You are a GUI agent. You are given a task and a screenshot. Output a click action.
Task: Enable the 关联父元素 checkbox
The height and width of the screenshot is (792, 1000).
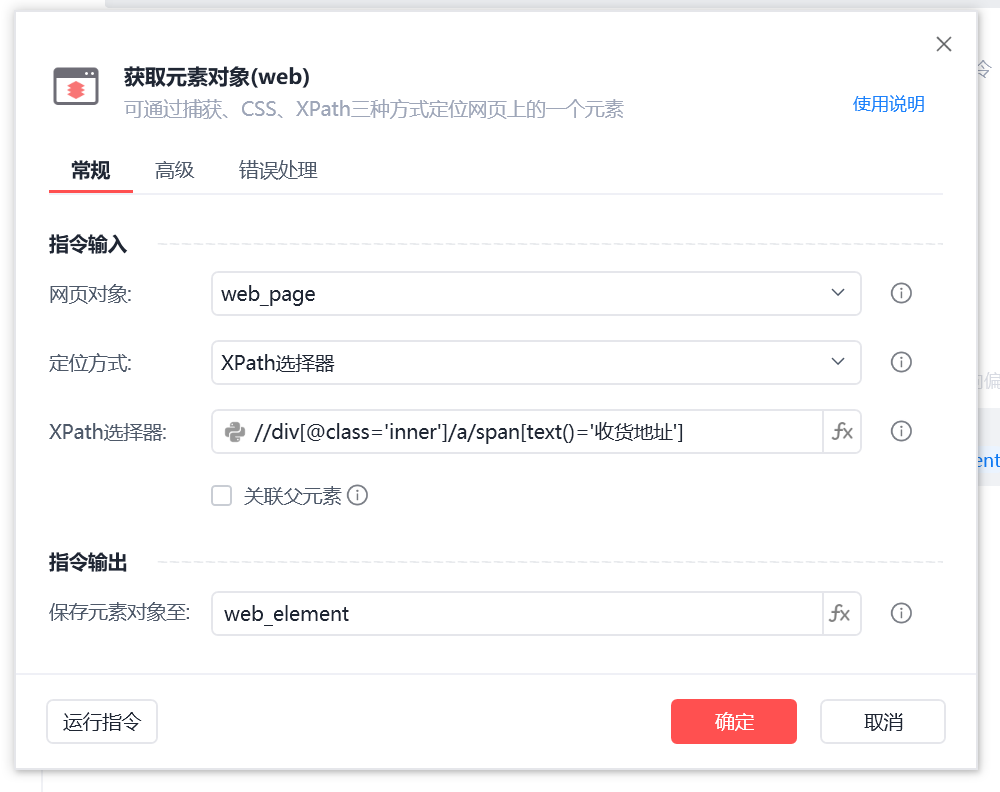pos(222,495)
